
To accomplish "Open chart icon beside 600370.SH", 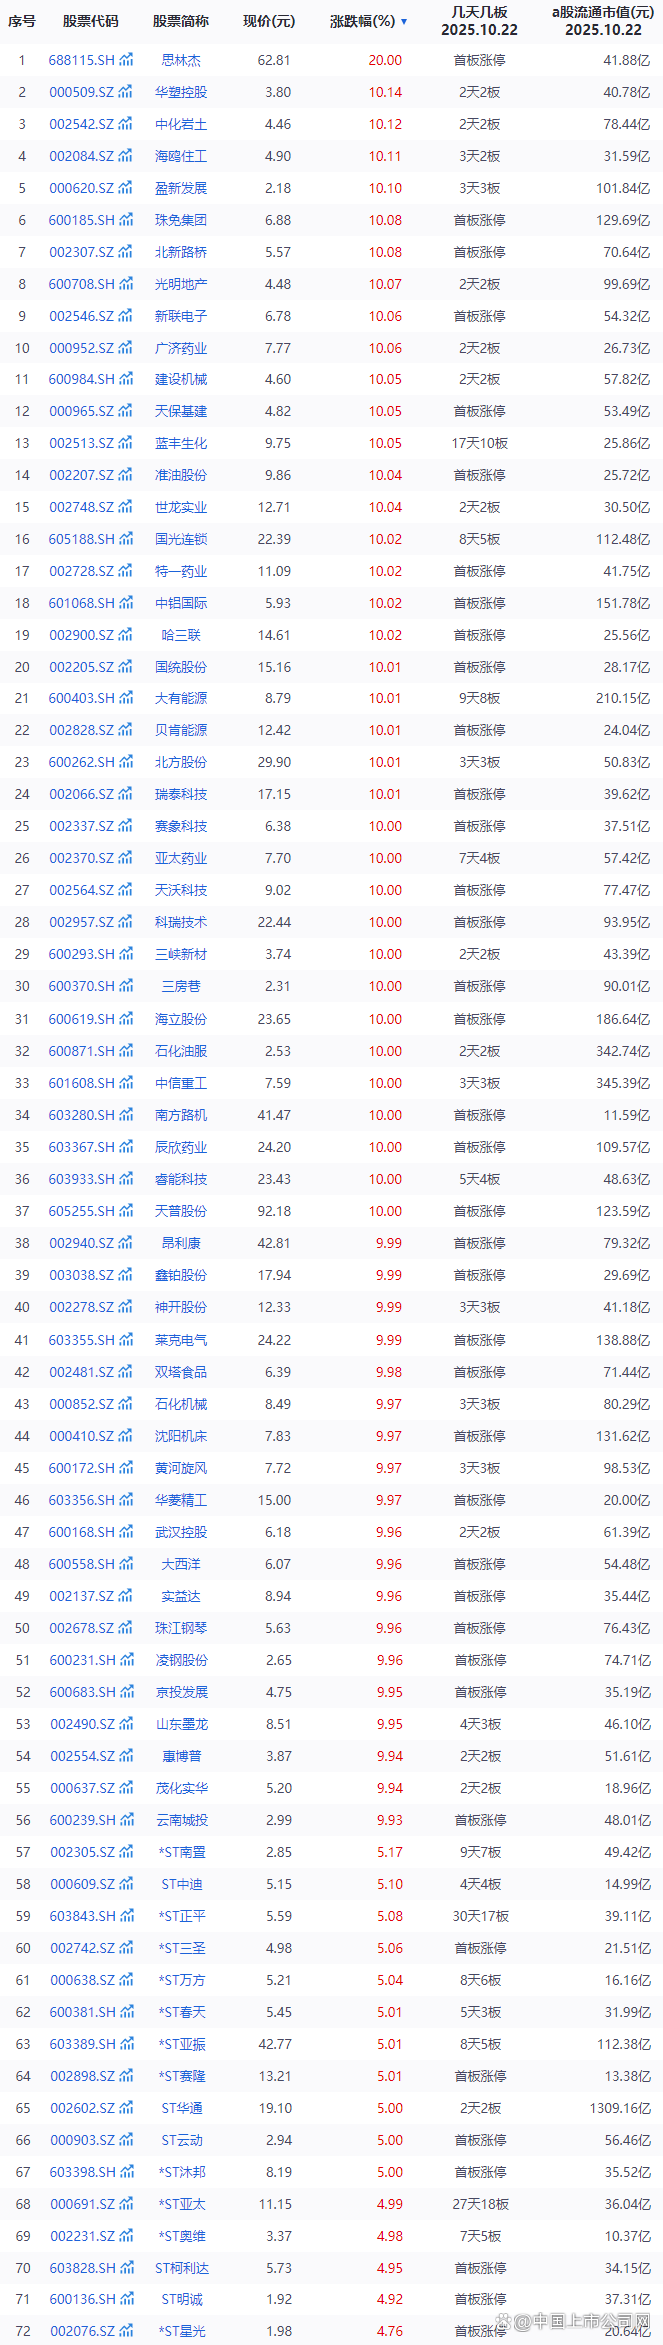I will (126, 986).
